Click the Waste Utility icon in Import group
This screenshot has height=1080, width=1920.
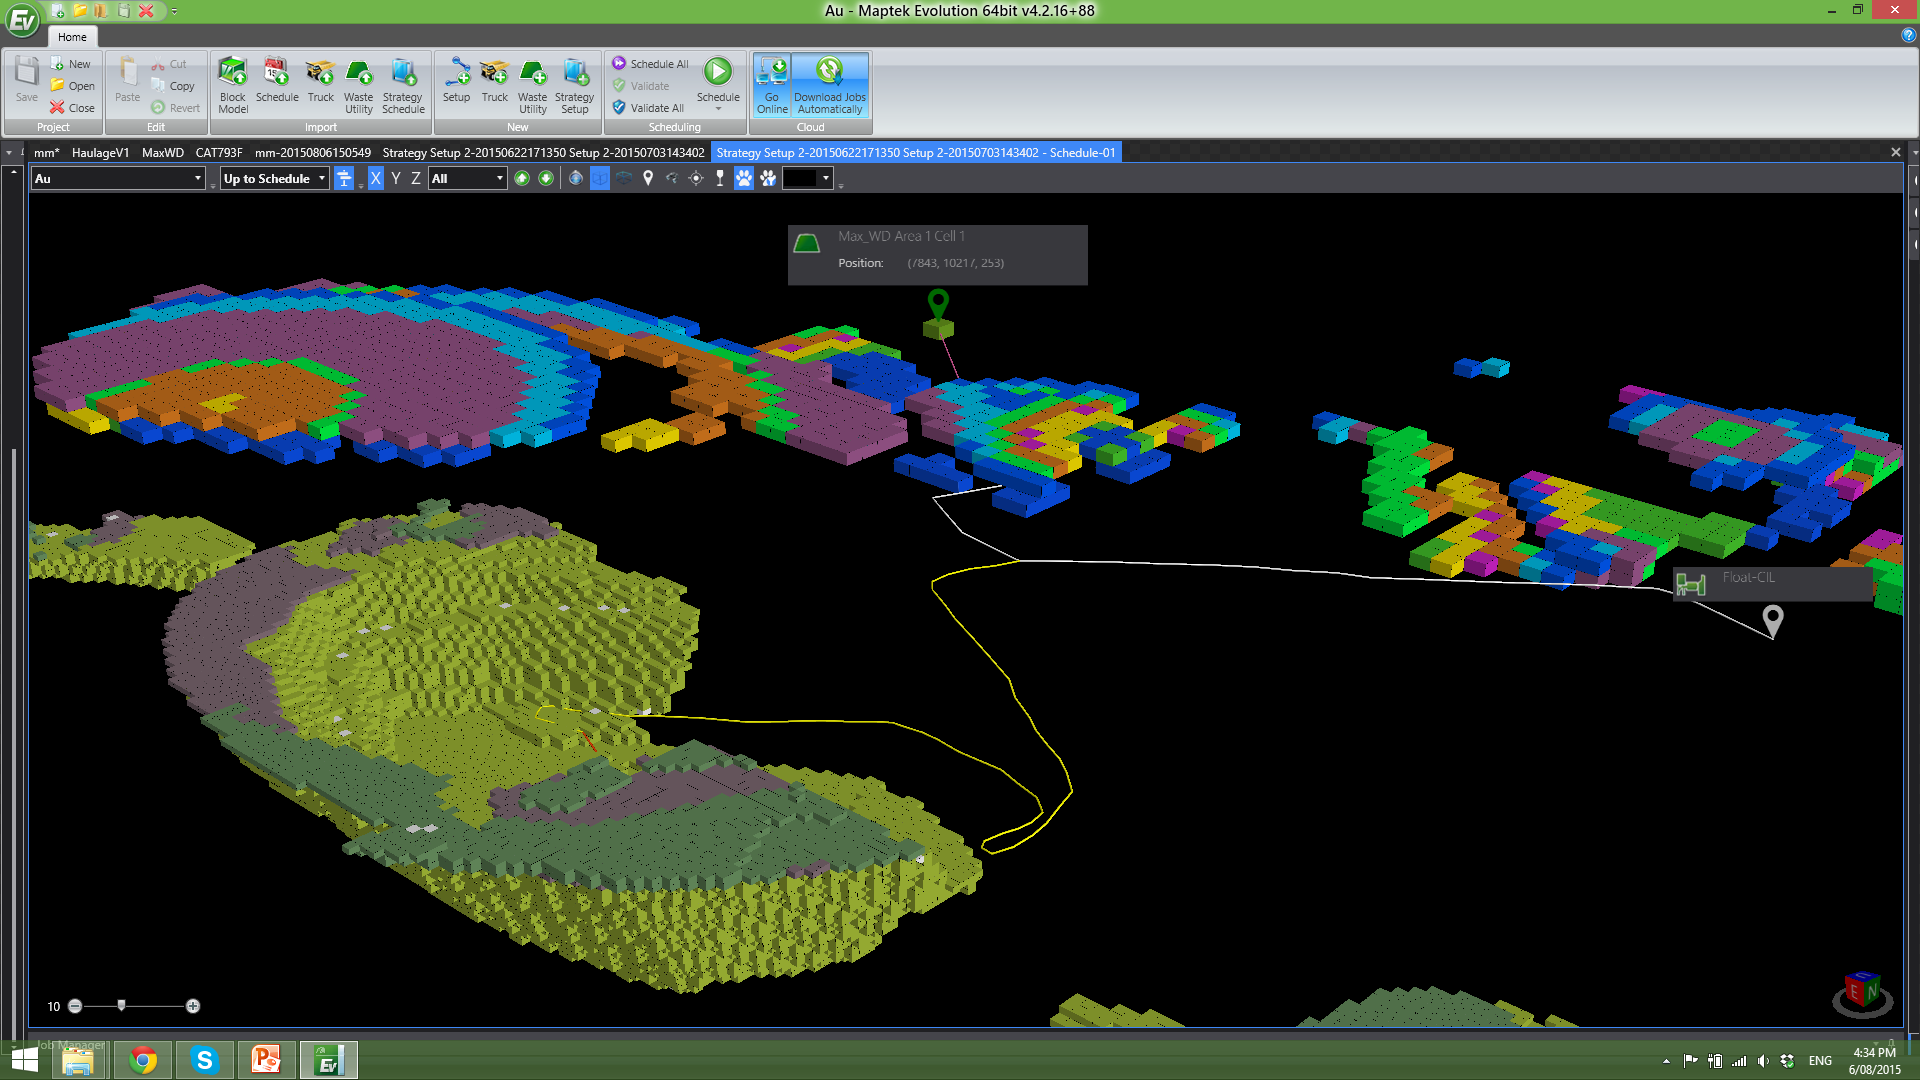tap(358, 84)
